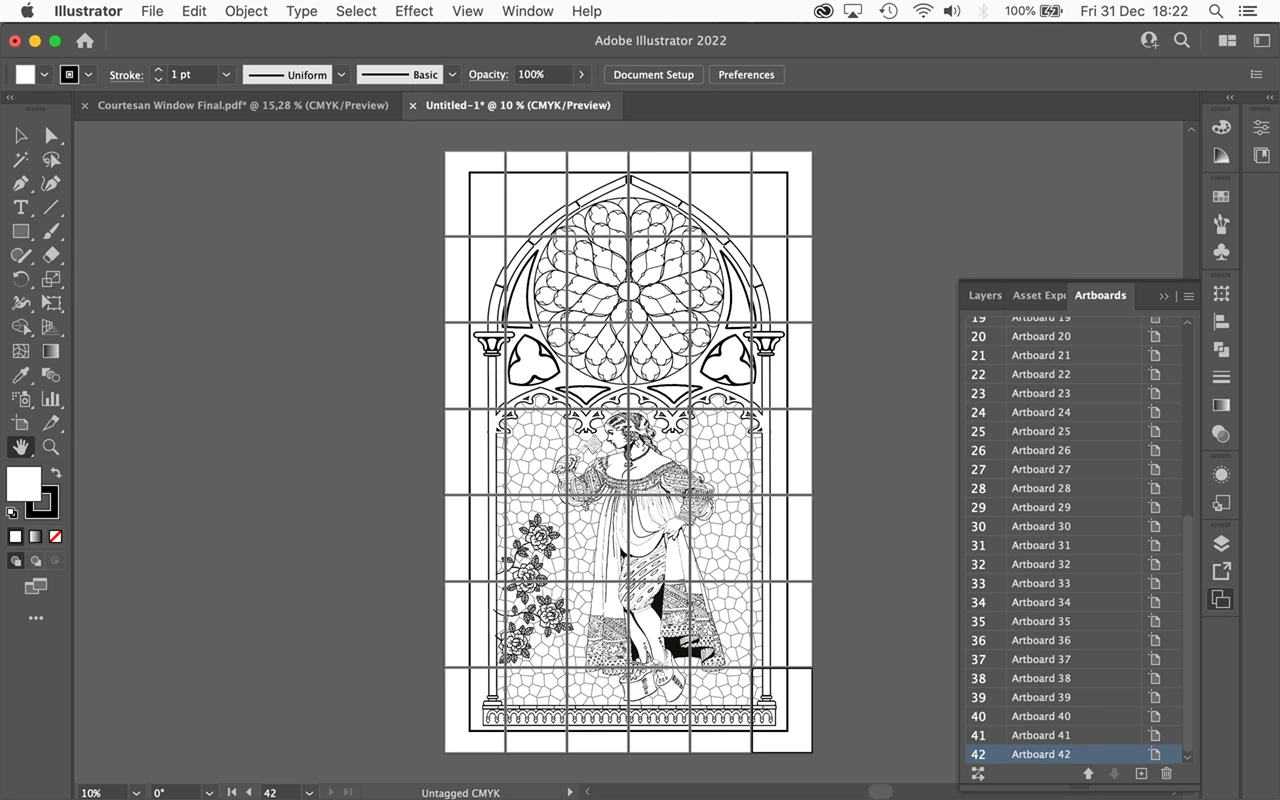Choose the Rectangle tool
This screenshot has width=1280, height=800.
21,232
